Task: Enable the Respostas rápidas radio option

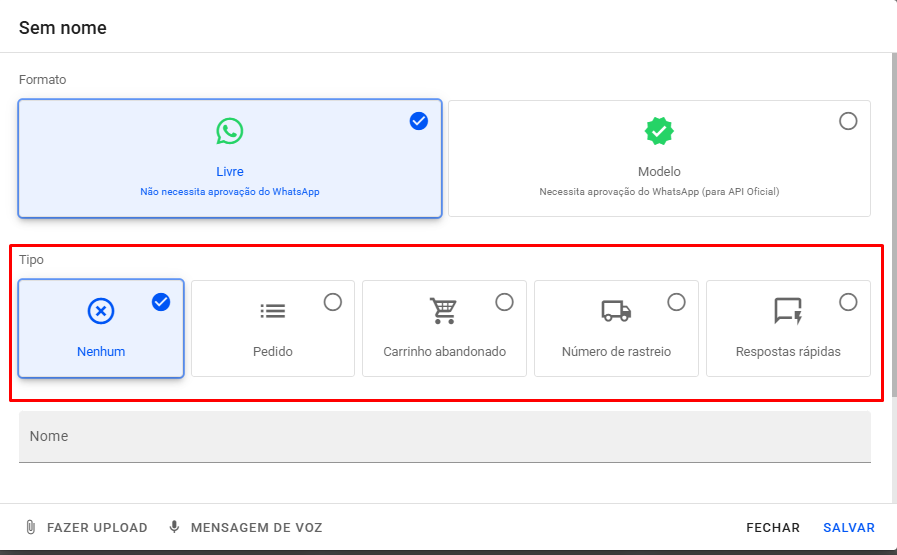Action: pyautogui.click(x=848, y=302)
